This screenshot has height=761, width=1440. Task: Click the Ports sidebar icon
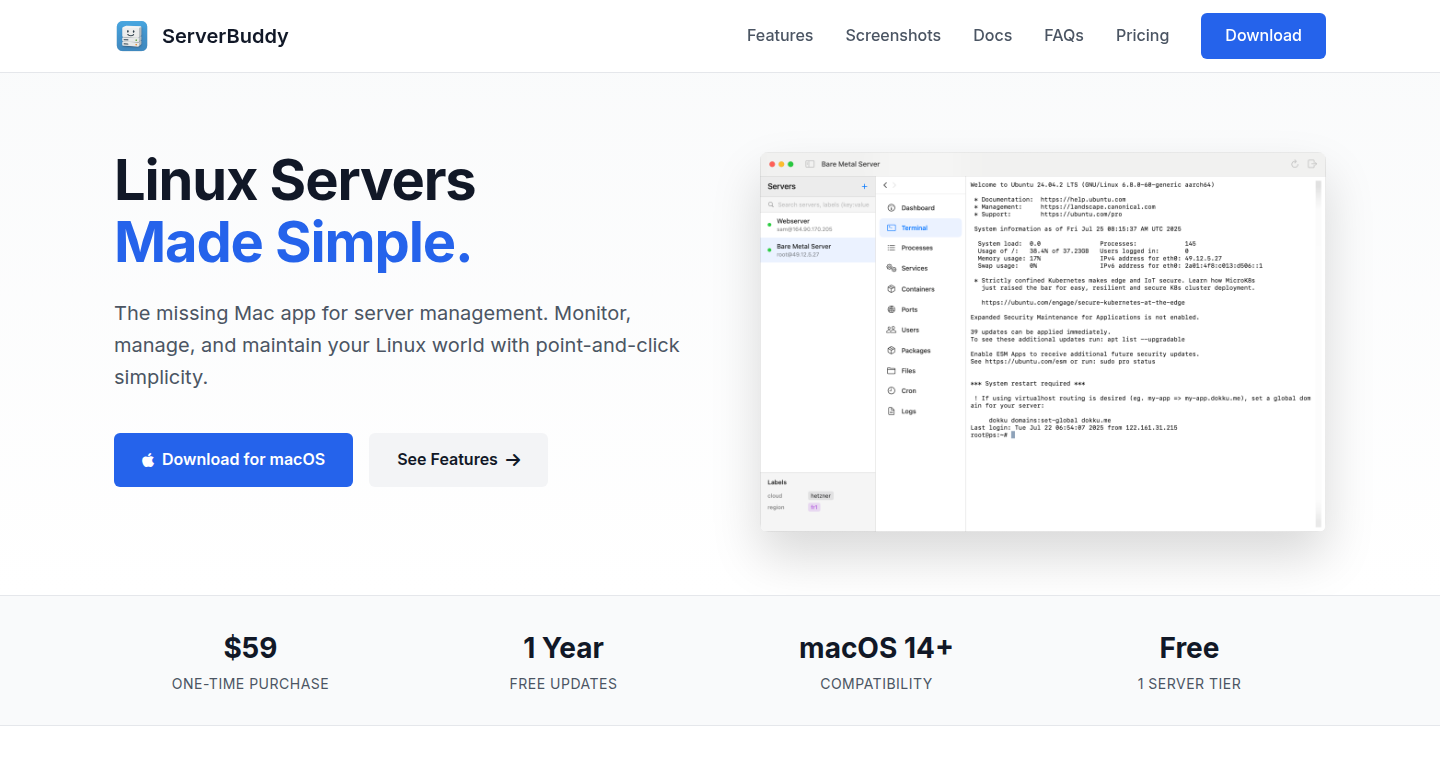pyautogui.click(x=891, y=310)
